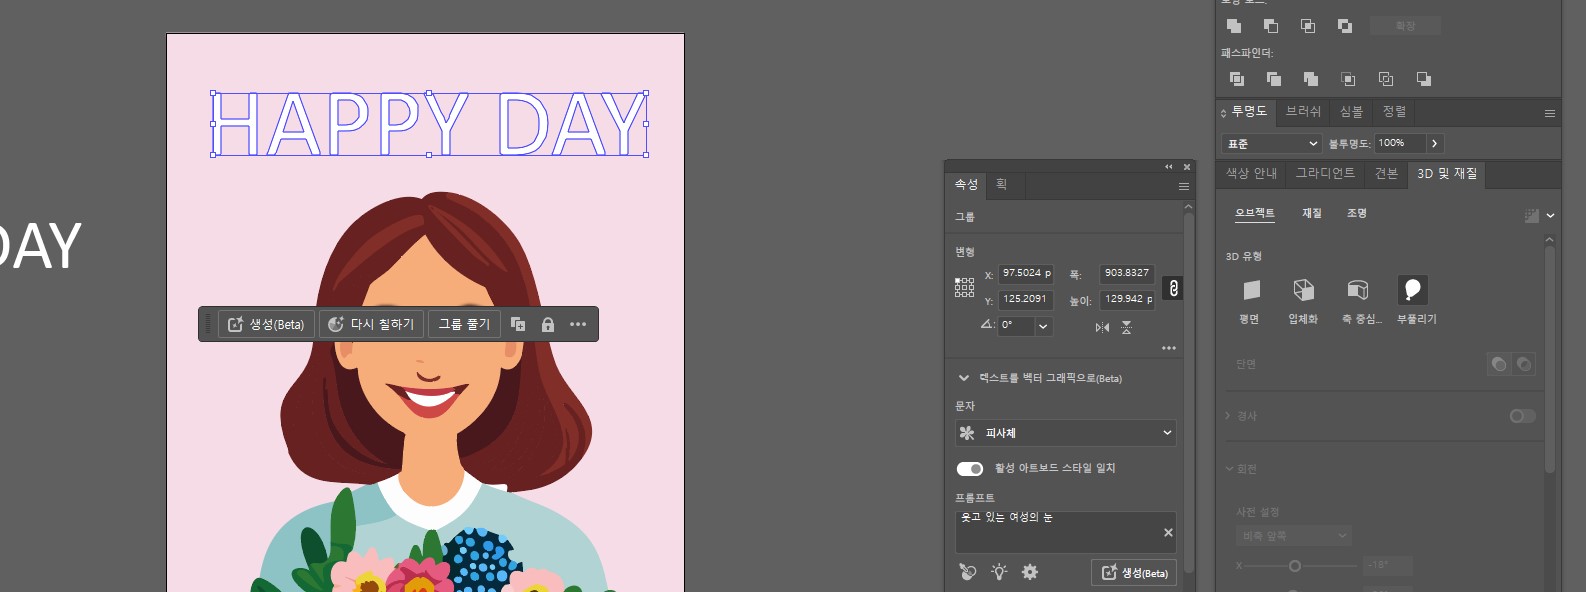The image size is (1586, 592).
Task: Open the 재질 sub-tab in 3D panel
Action: coord(1311,213)
